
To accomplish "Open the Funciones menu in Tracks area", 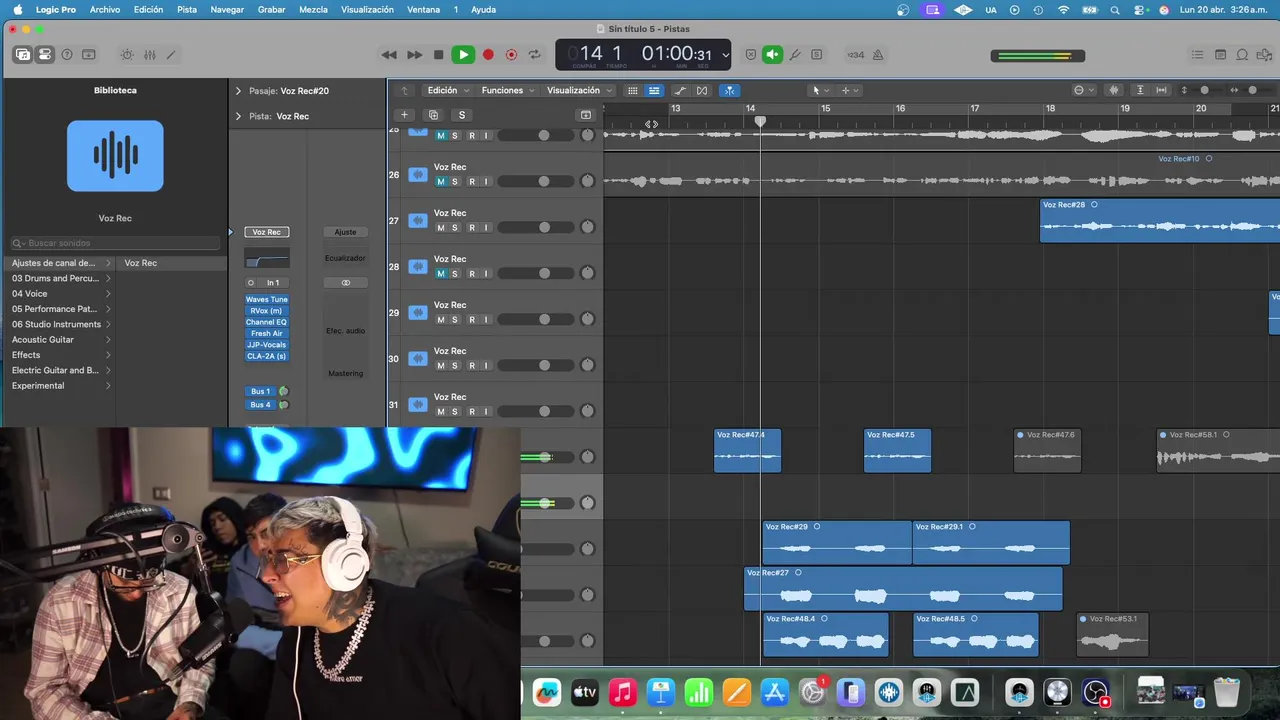I will click(506, 90).
